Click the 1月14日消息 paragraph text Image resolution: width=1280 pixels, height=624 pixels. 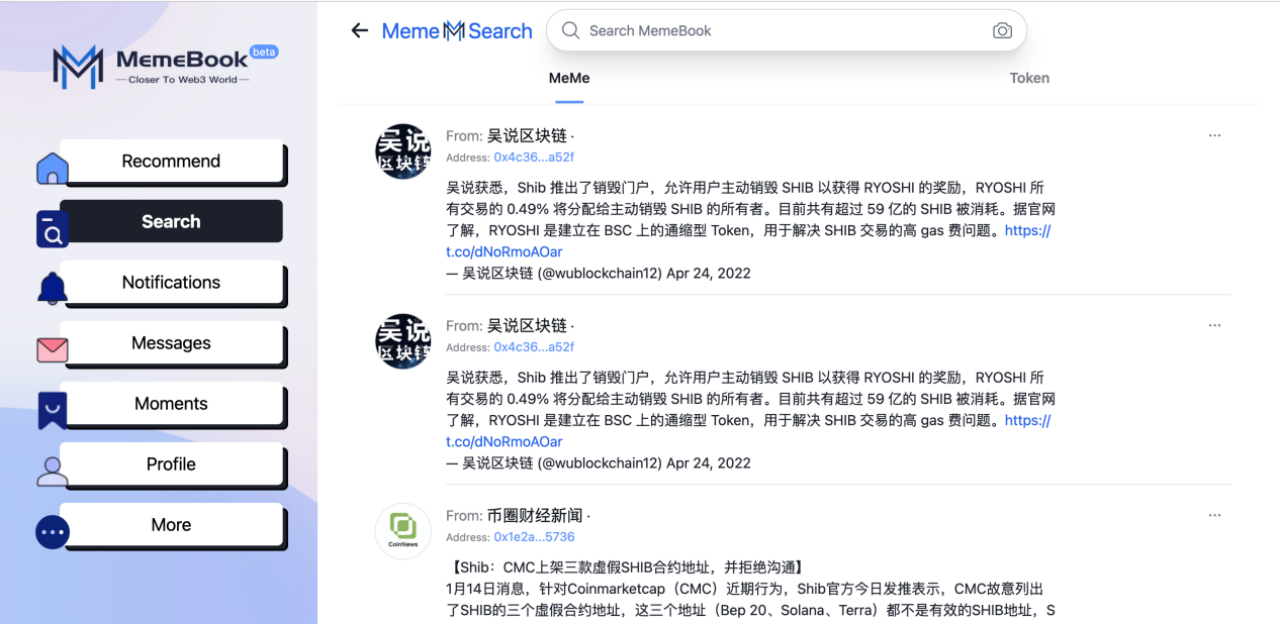(750, 600)
